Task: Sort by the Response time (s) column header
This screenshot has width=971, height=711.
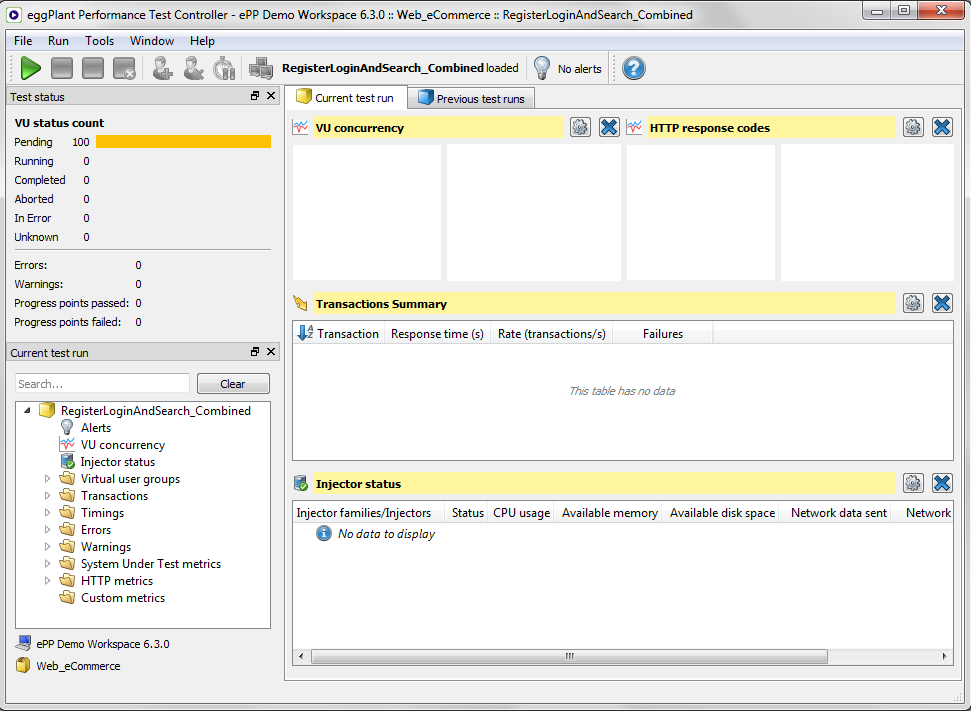Action: coord(437,334)
